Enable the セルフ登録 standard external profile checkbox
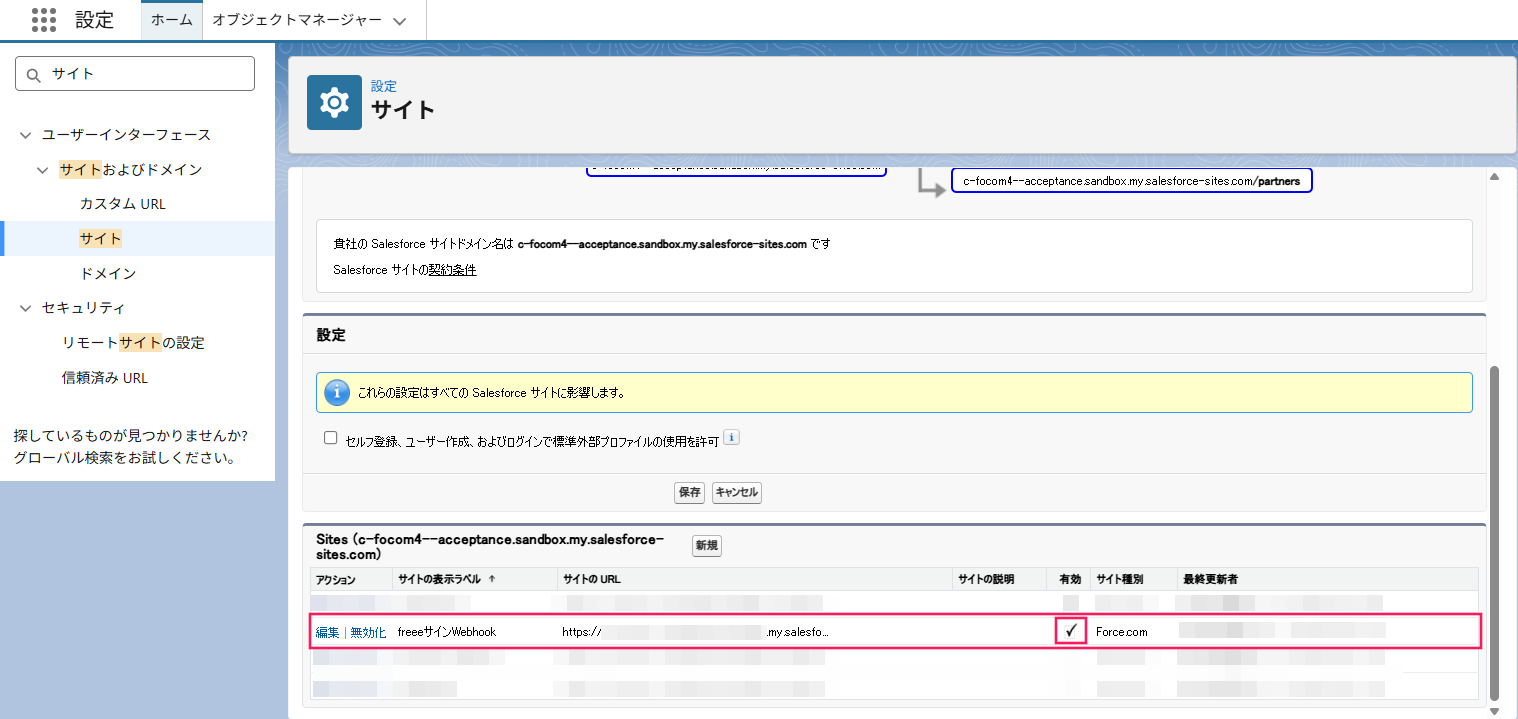Viewport: 1518px width, 719px height. [330, 438]
